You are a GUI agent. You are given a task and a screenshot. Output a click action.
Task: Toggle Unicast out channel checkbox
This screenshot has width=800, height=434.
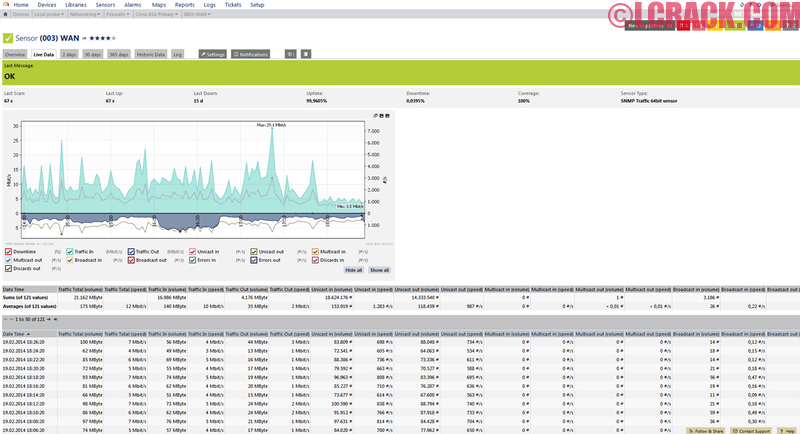[254, 252]
